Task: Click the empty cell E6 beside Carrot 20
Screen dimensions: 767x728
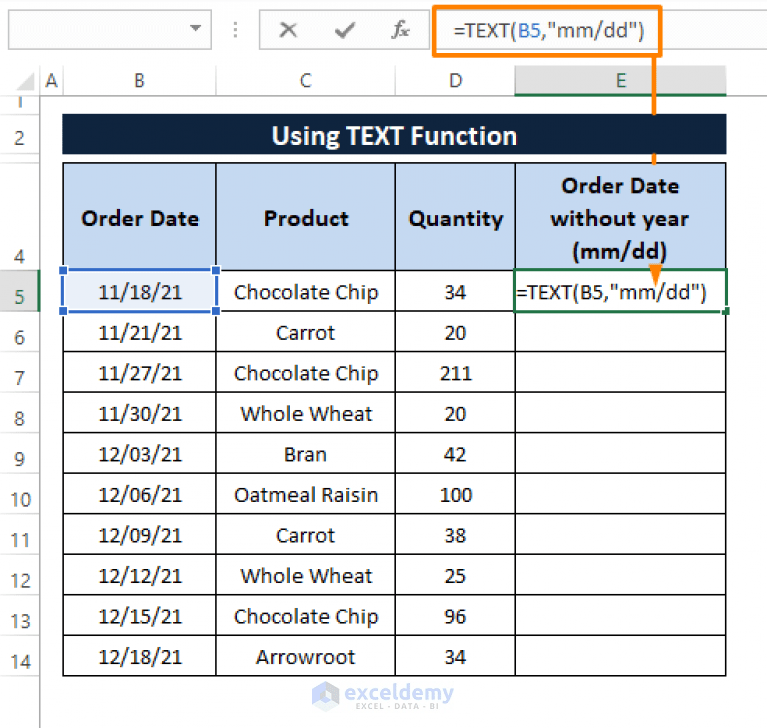Action: point(620,332)
